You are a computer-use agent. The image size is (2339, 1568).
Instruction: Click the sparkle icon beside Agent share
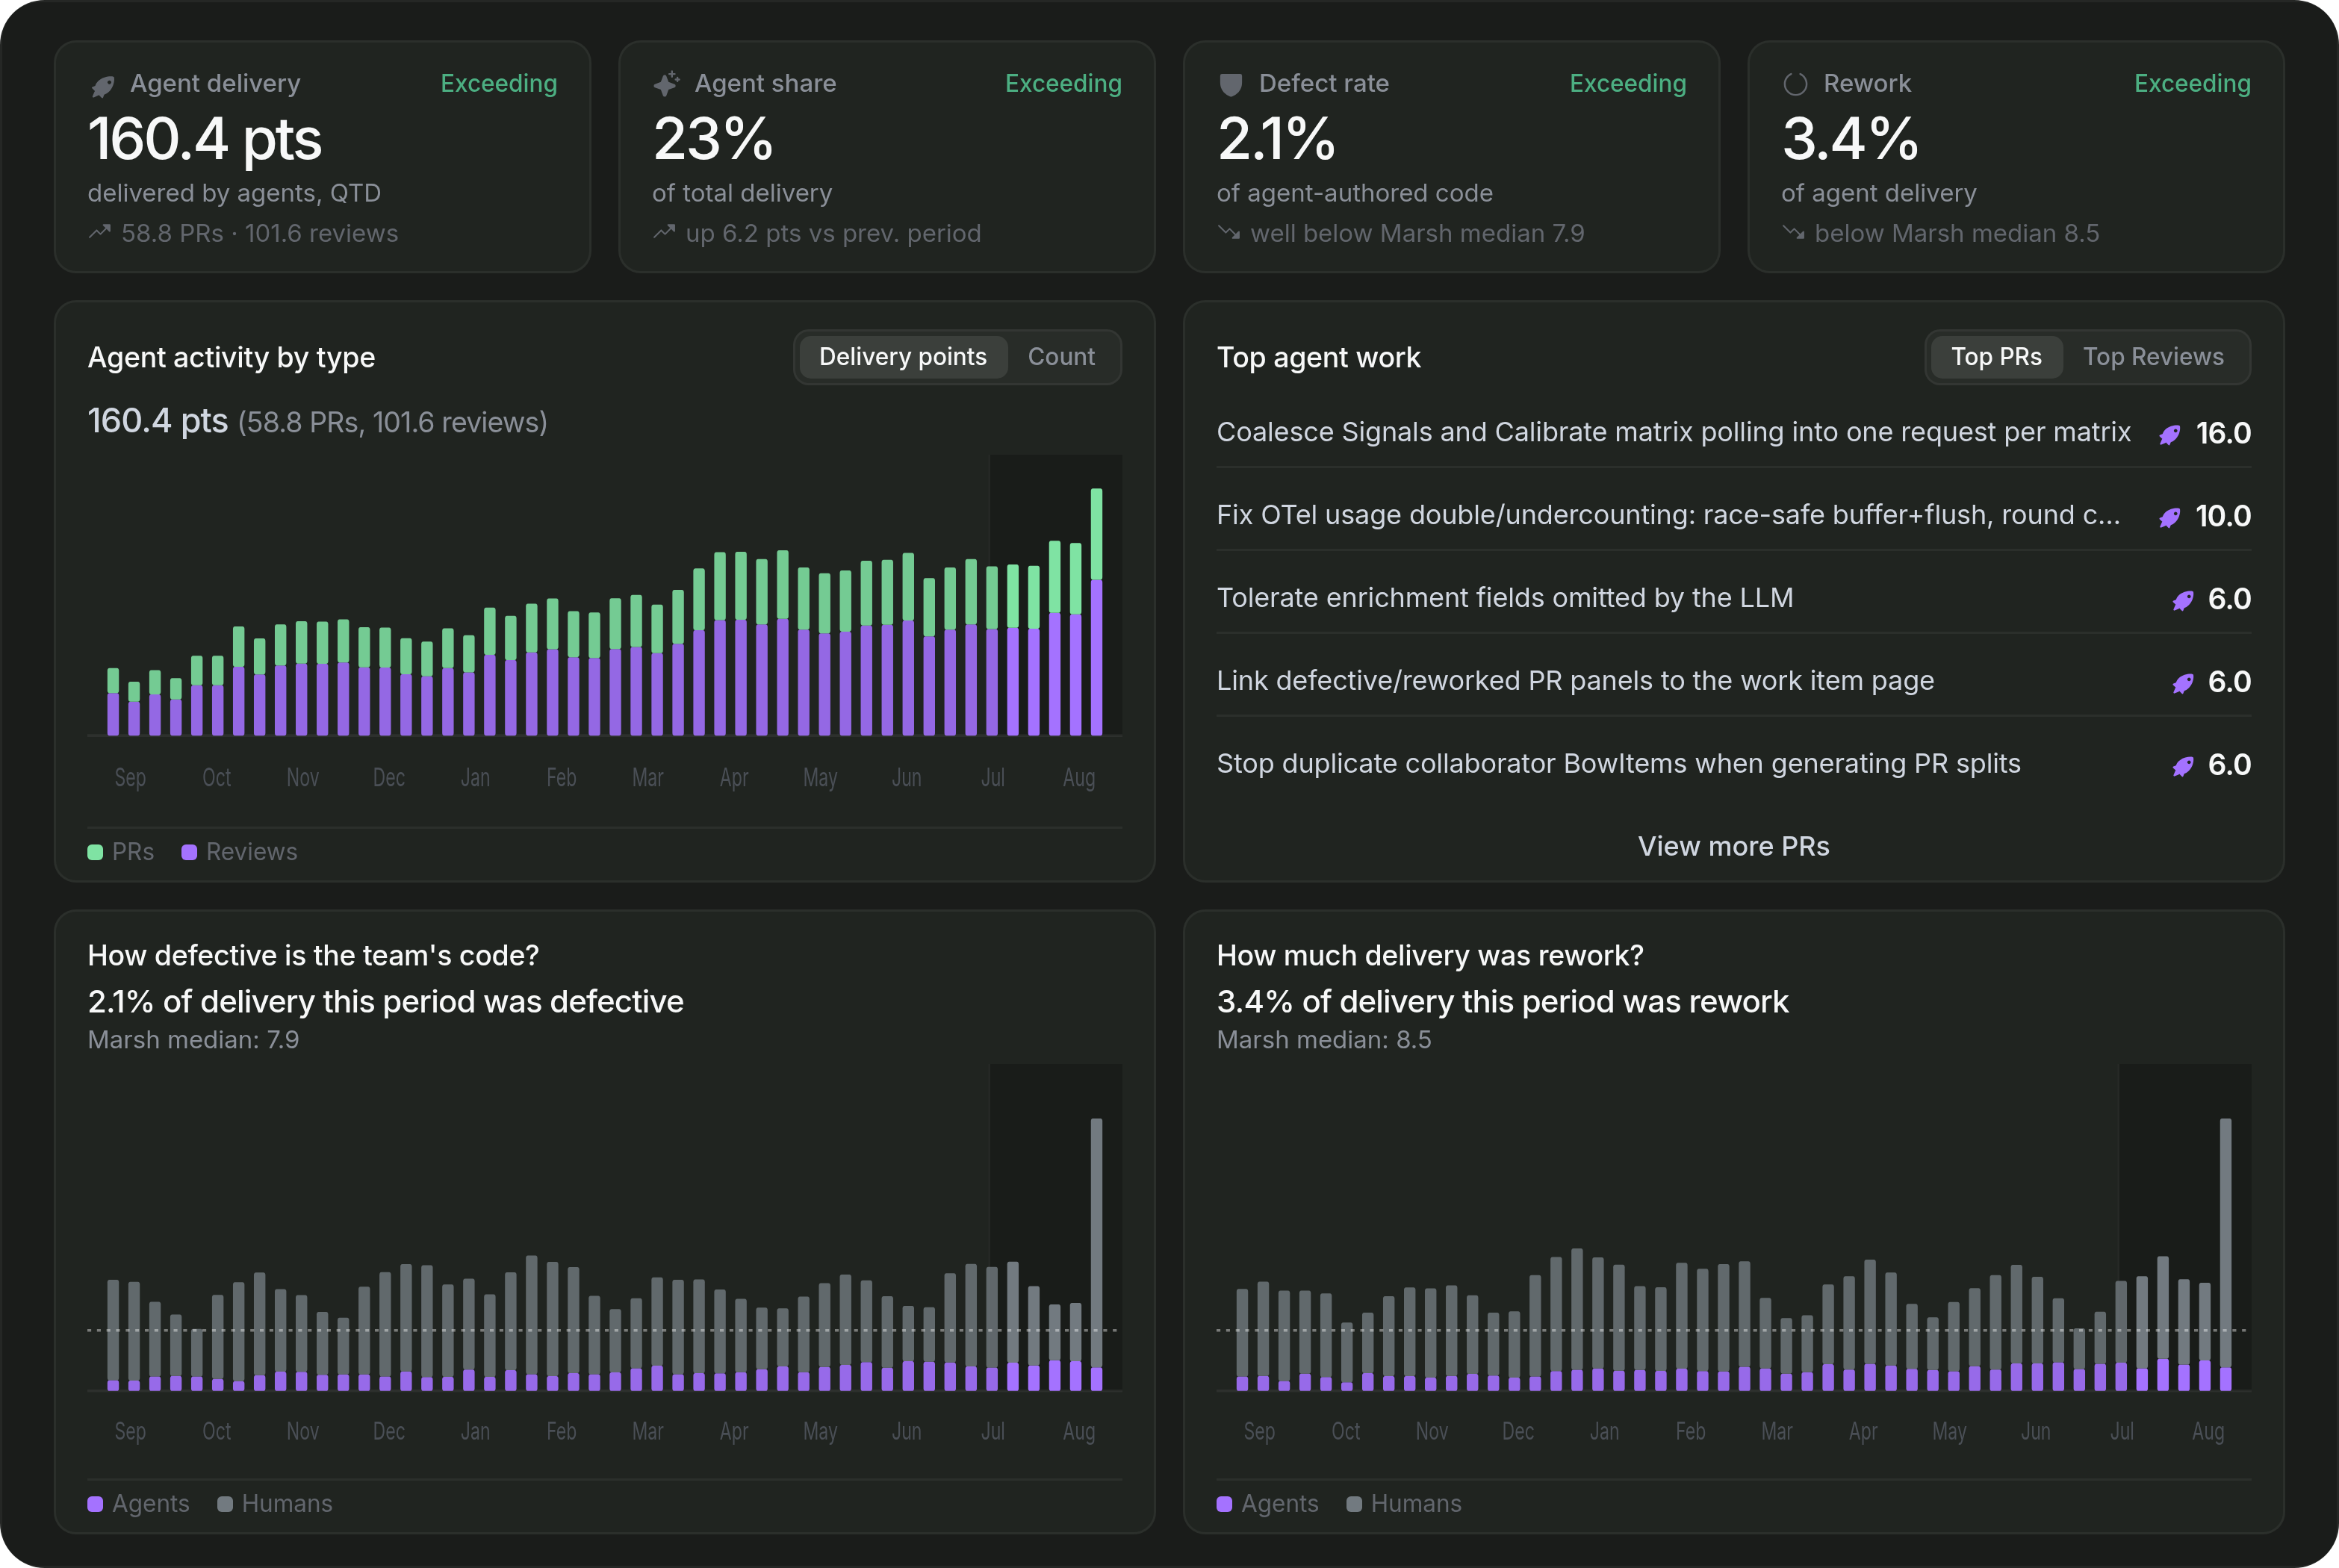(666, 84)
